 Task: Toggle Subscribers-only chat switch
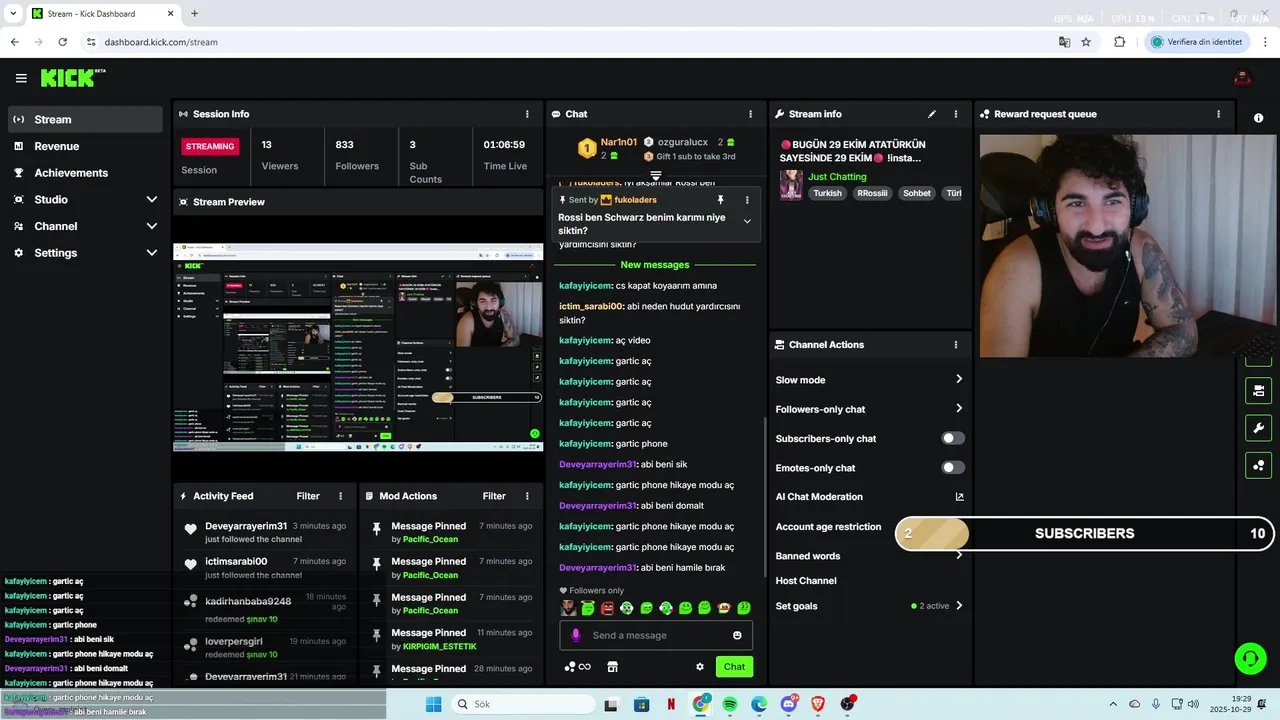[x=953, y=438]
